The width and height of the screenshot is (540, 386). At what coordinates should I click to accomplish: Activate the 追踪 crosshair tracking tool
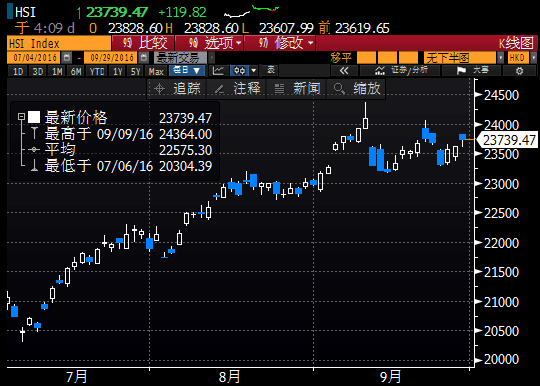click(x=177, y=88)
